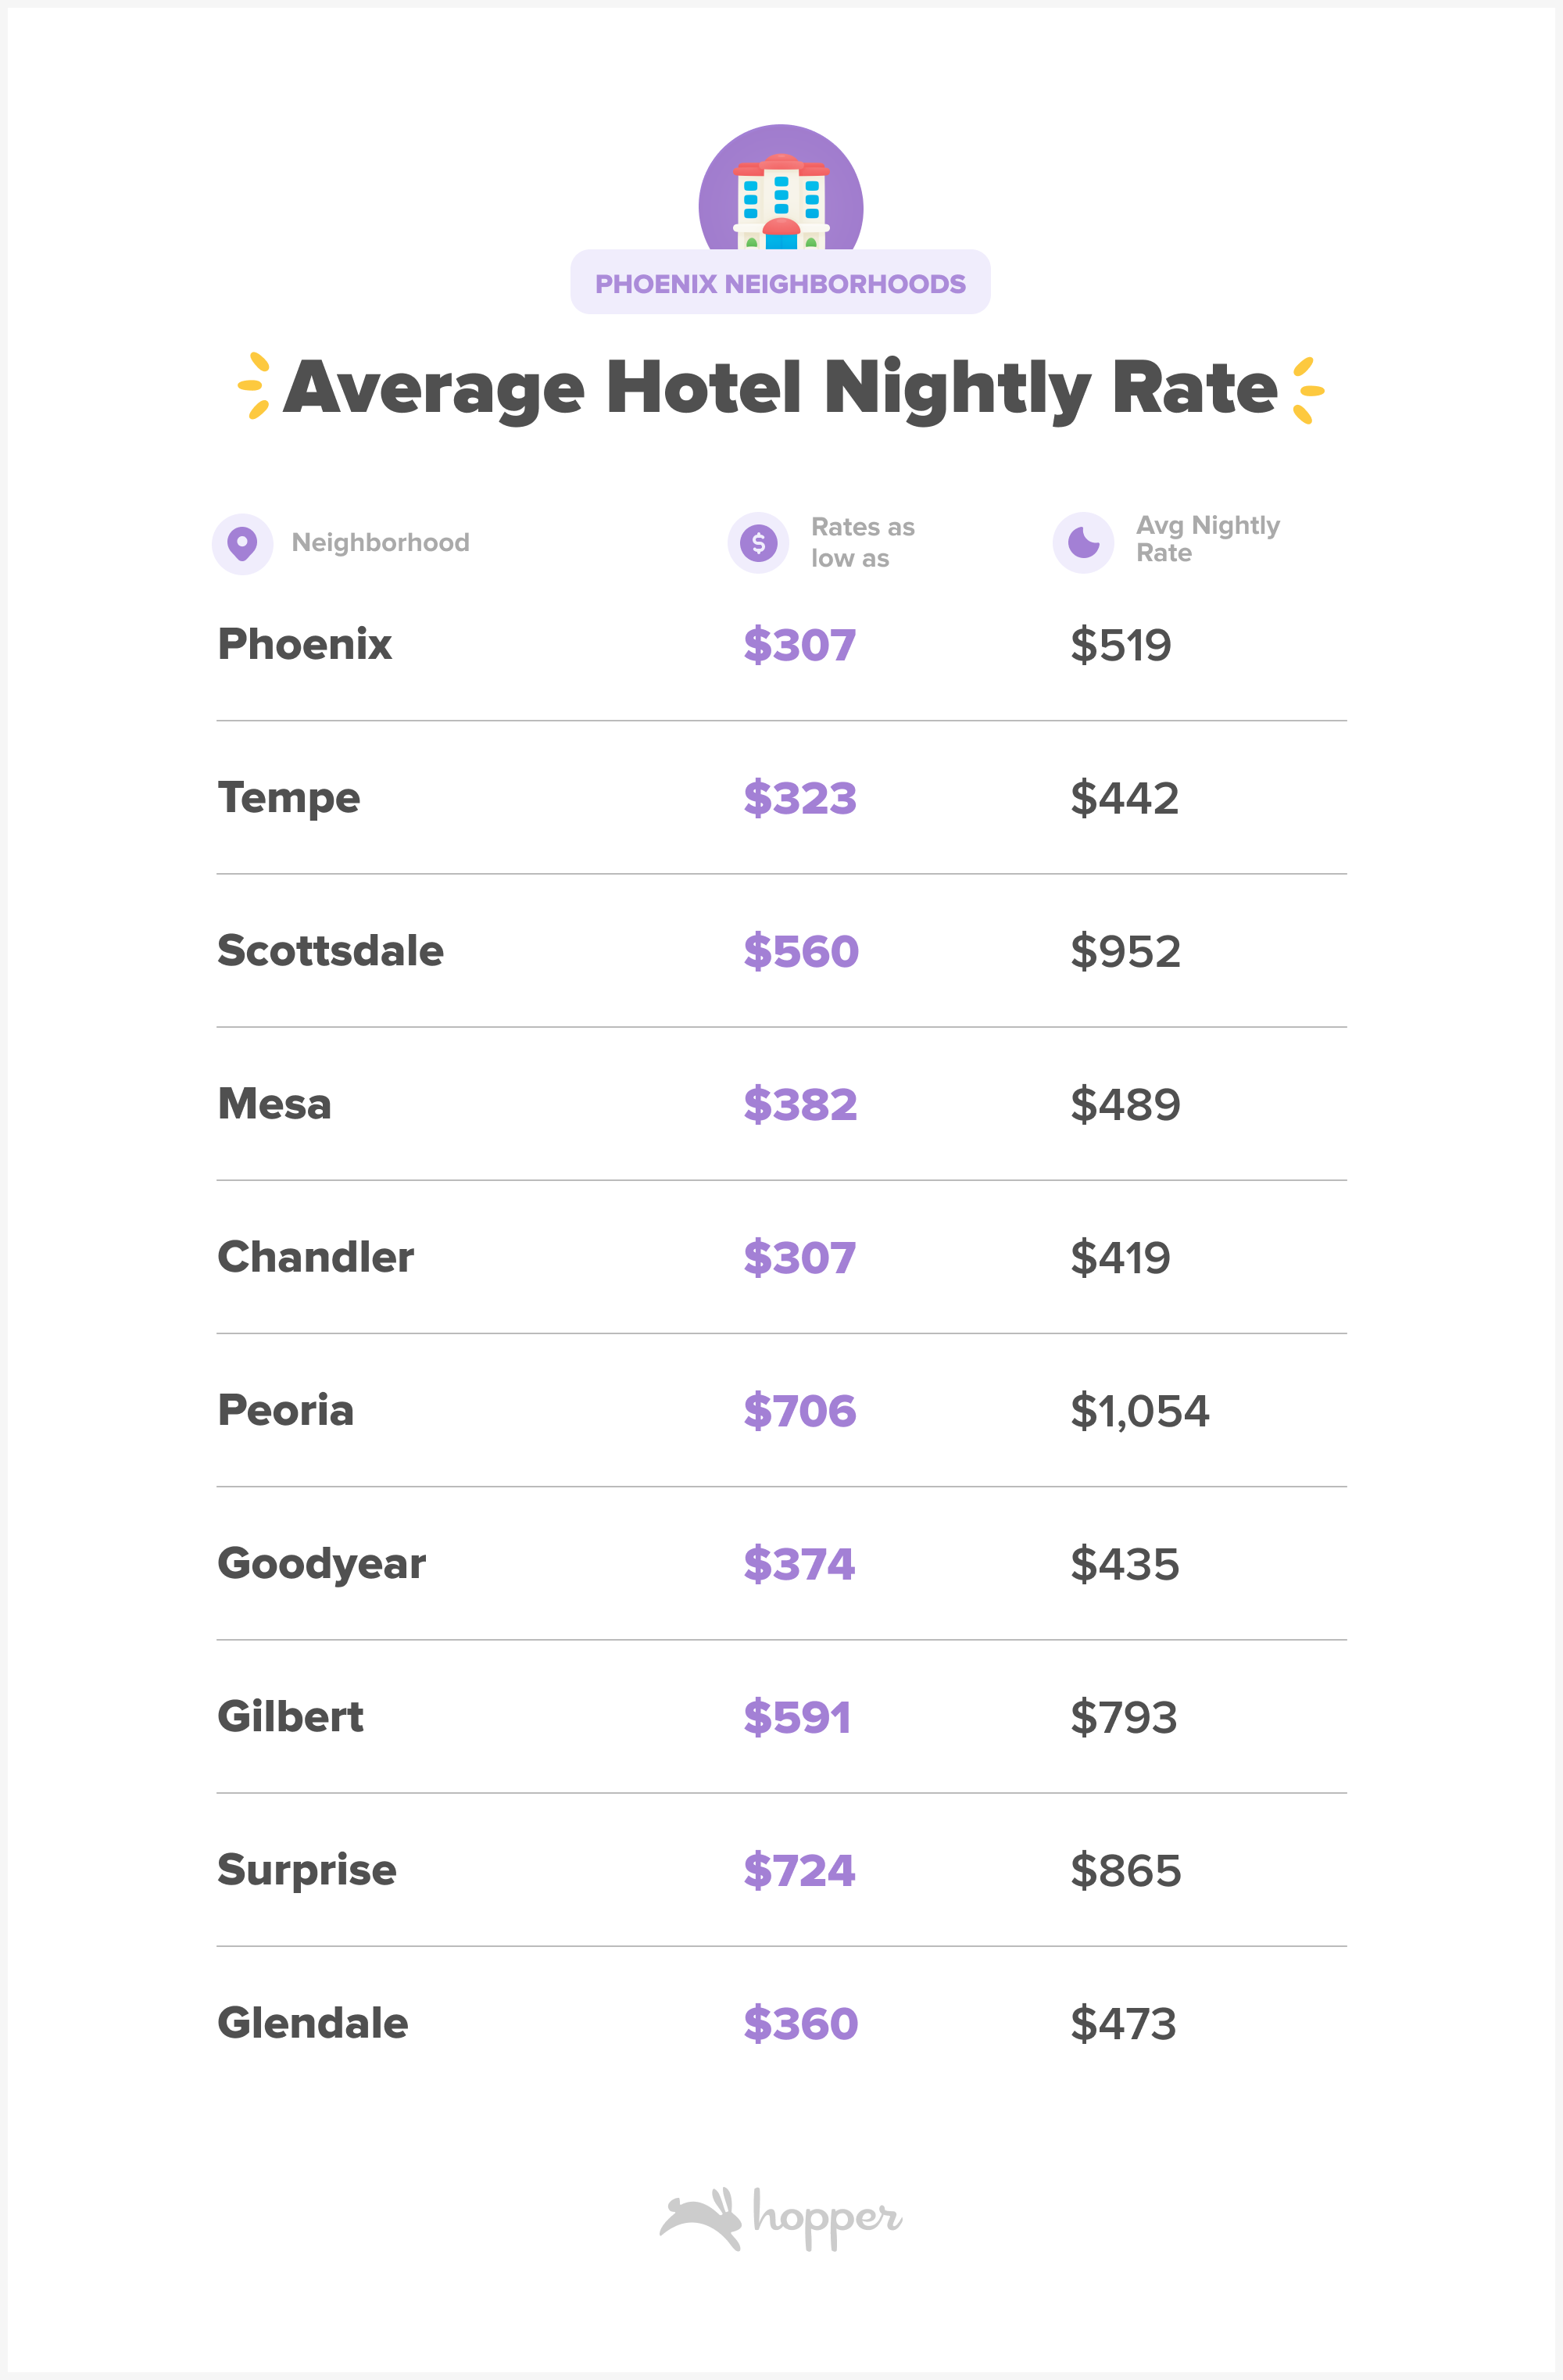Click the hotel building icon at top
Screen dimensions: 1563x2380
tap(781, 200)
